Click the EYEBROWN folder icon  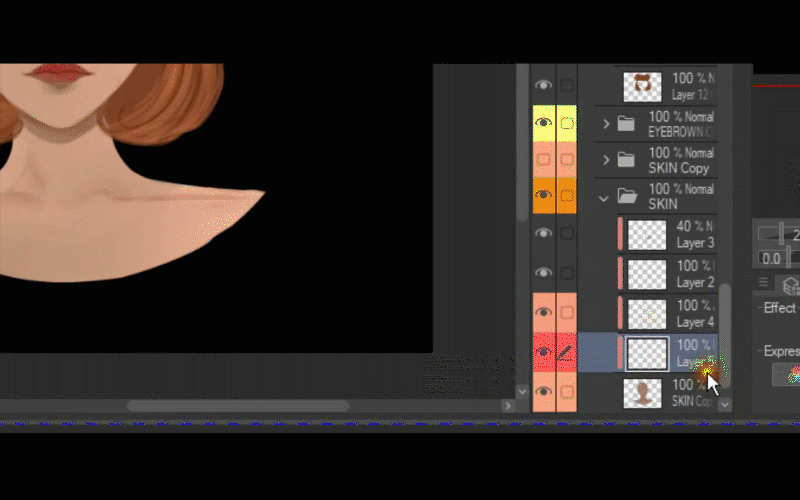click(626, 123)
